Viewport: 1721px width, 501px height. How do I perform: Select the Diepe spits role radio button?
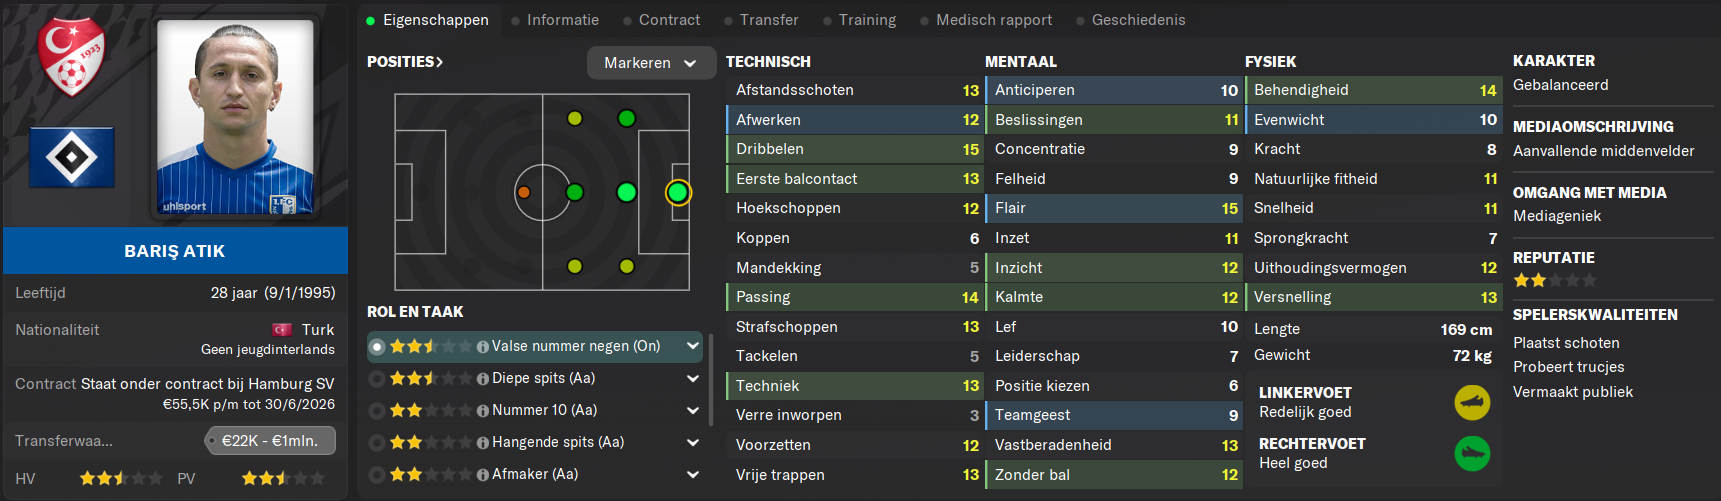point(377,379)
